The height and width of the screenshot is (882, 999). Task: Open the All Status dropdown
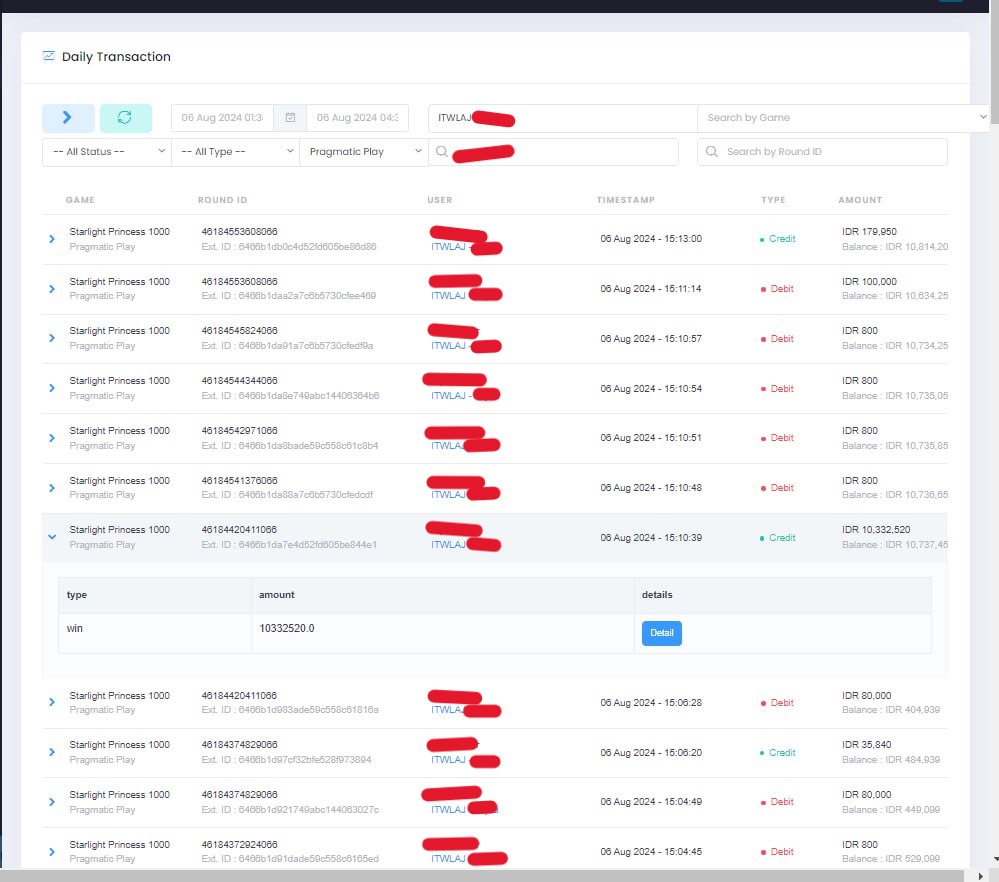pos(106,152)
